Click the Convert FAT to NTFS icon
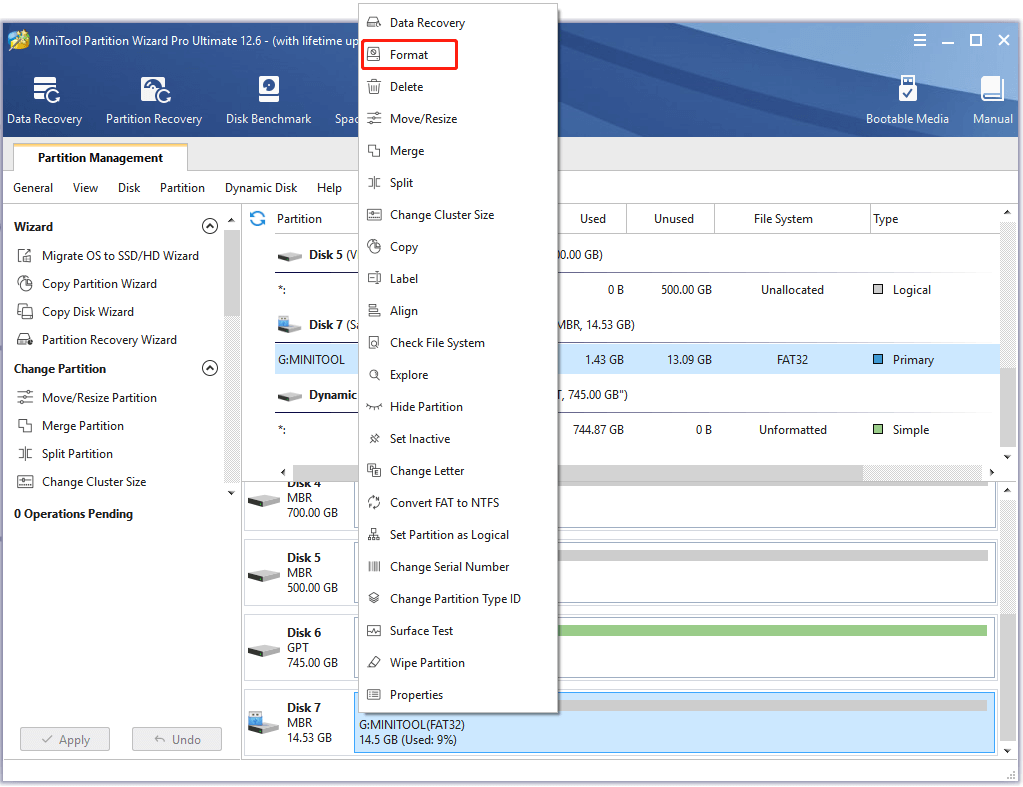Viewport: 1023px width, 787px height. 374,502
